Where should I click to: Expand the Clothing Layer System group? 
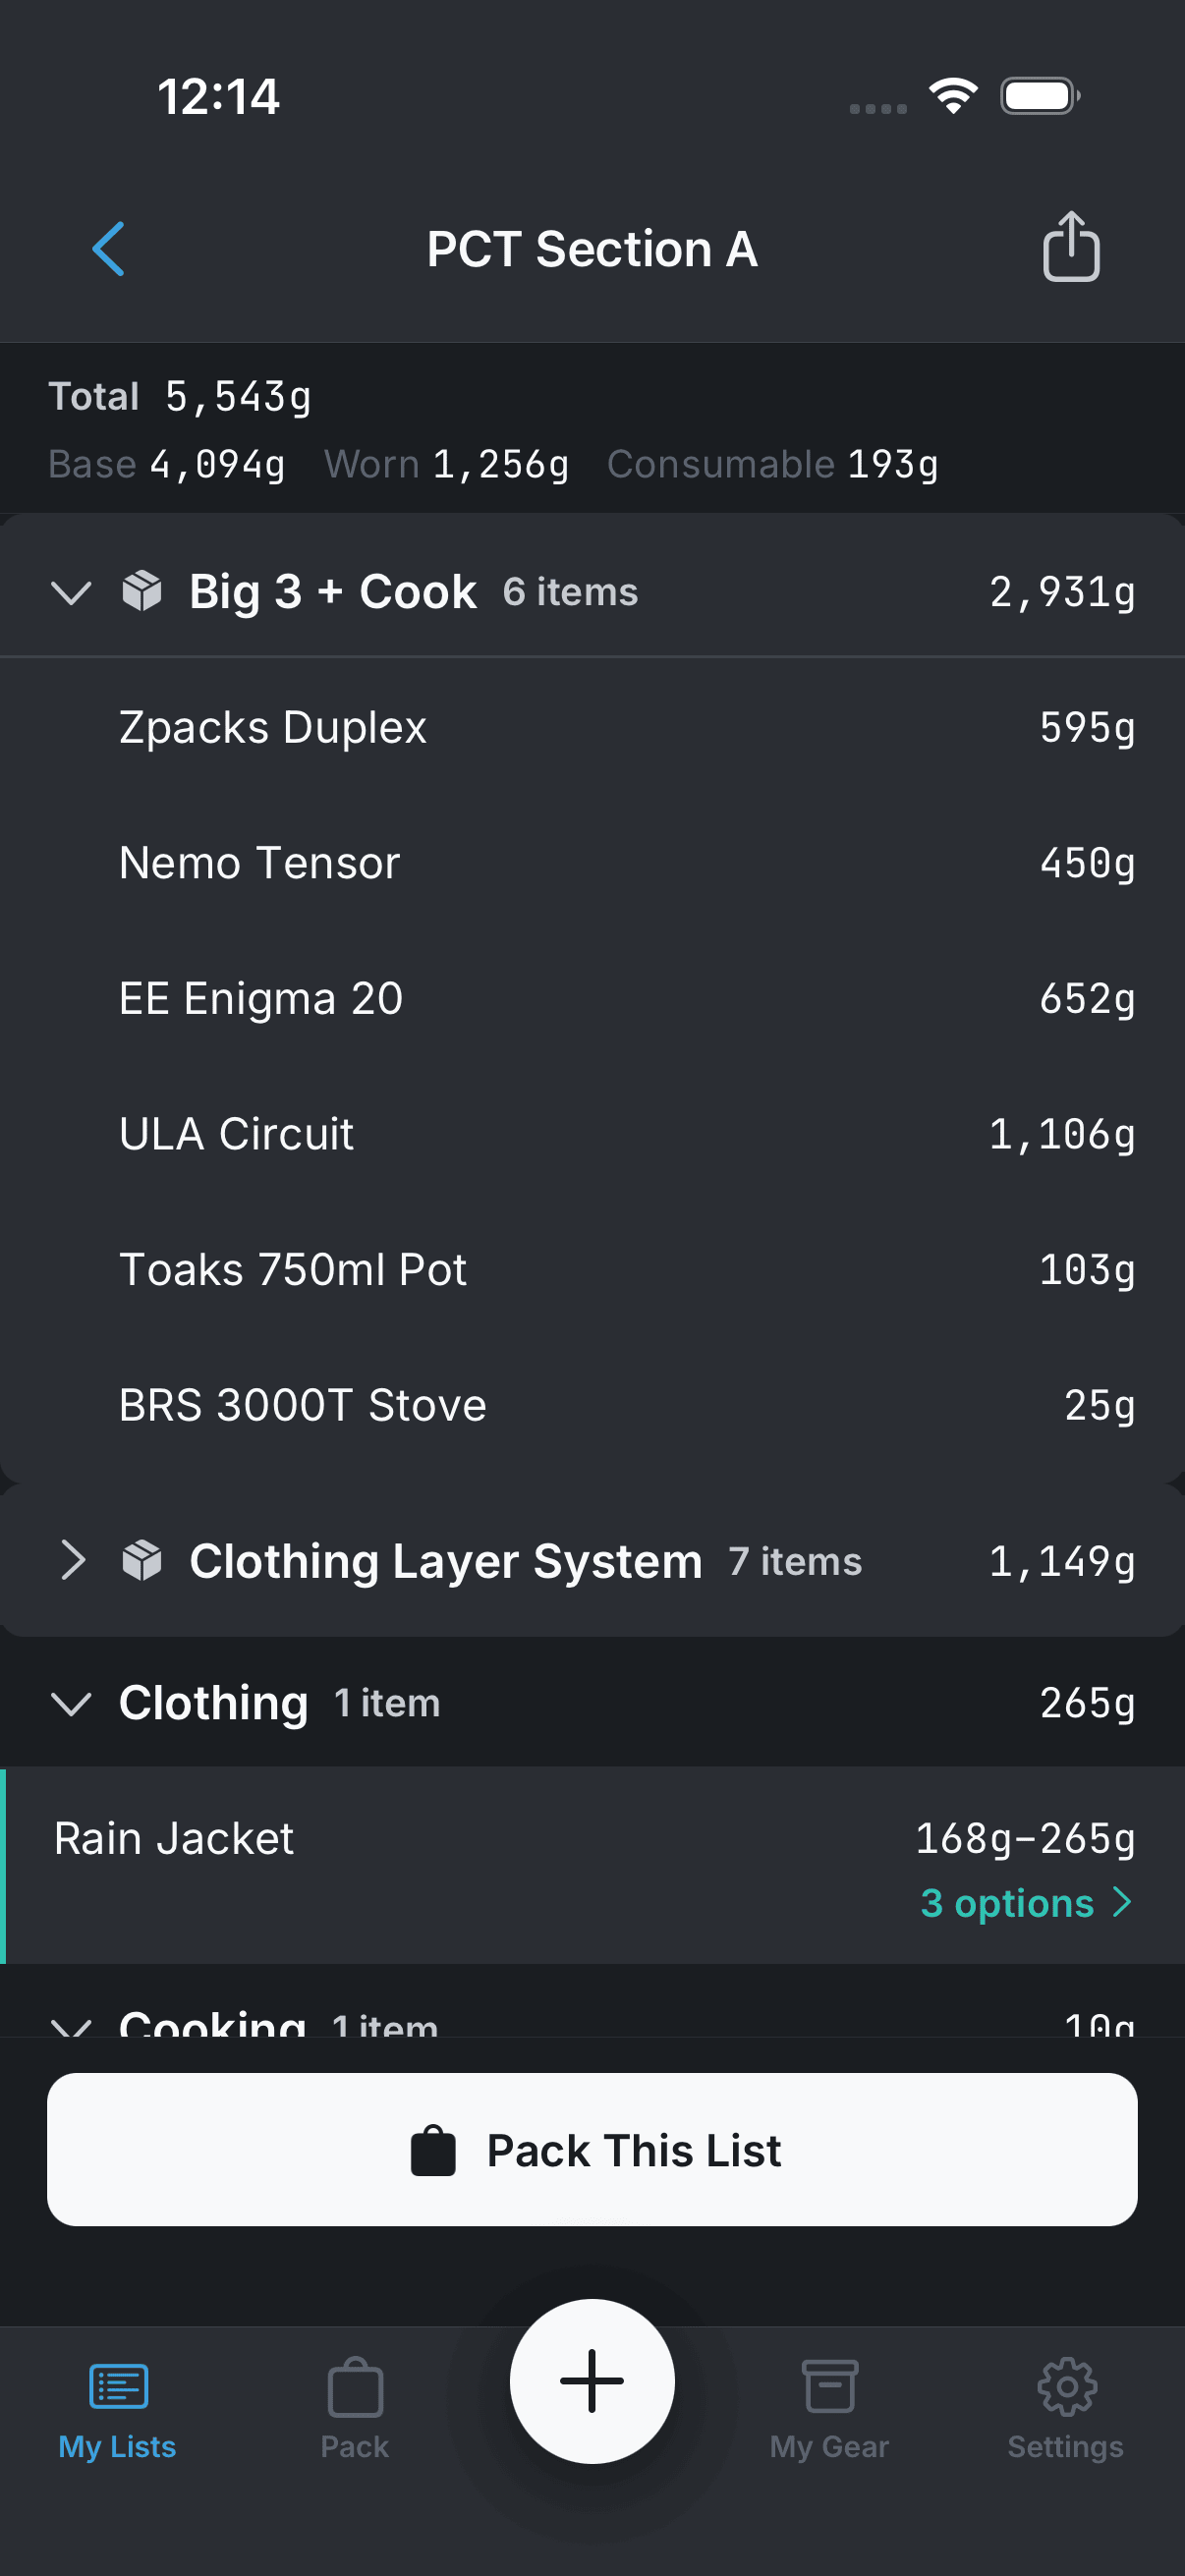[x=71, y=1561]
